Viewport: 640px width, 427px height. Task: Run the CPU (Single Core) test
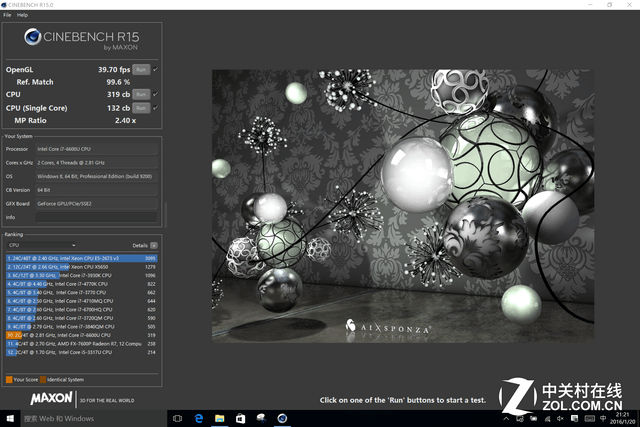pyautogui.click(x=141, y=107)
